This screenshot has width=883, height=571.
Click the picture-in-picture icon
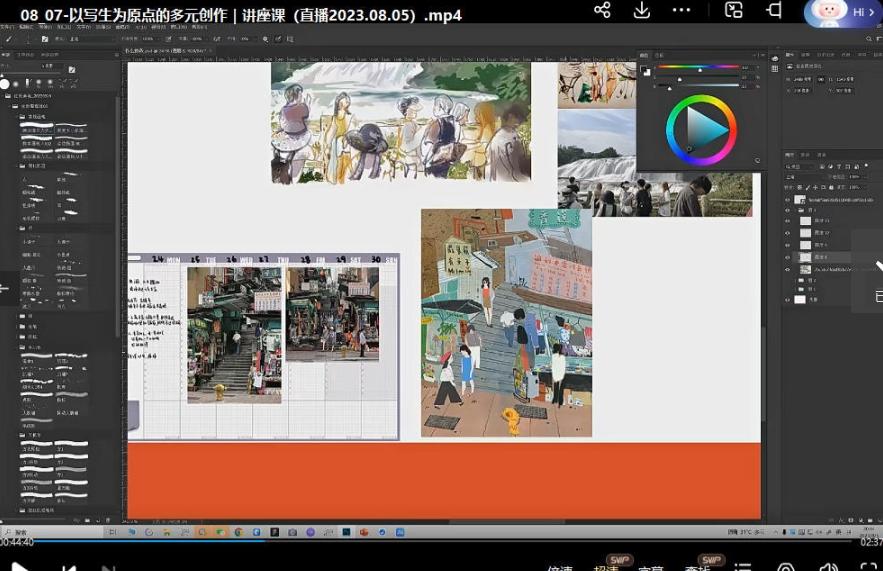(x=734, y=10)
